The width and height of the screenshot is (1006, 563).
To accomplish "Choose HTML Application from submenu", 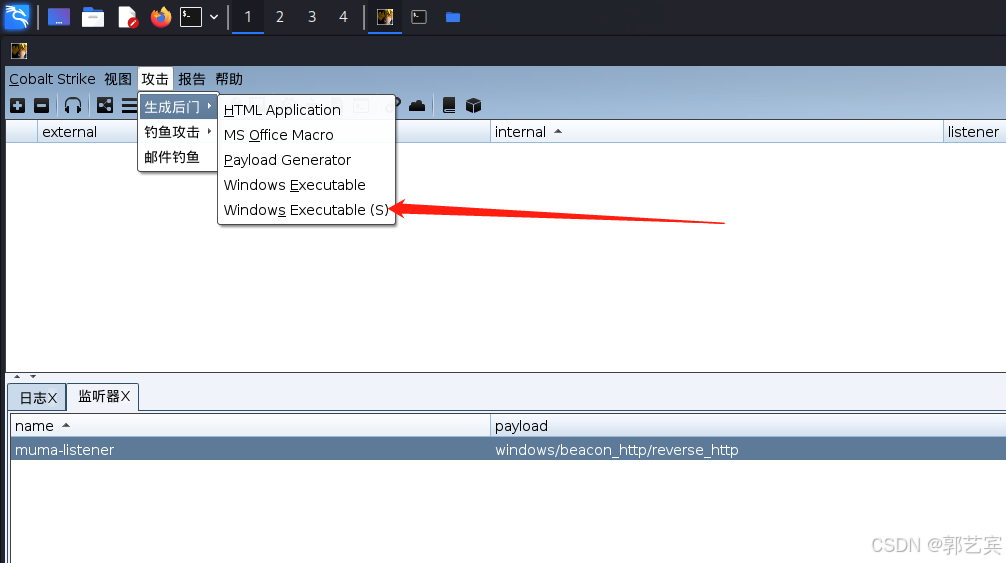I will (x=306, y=110).
